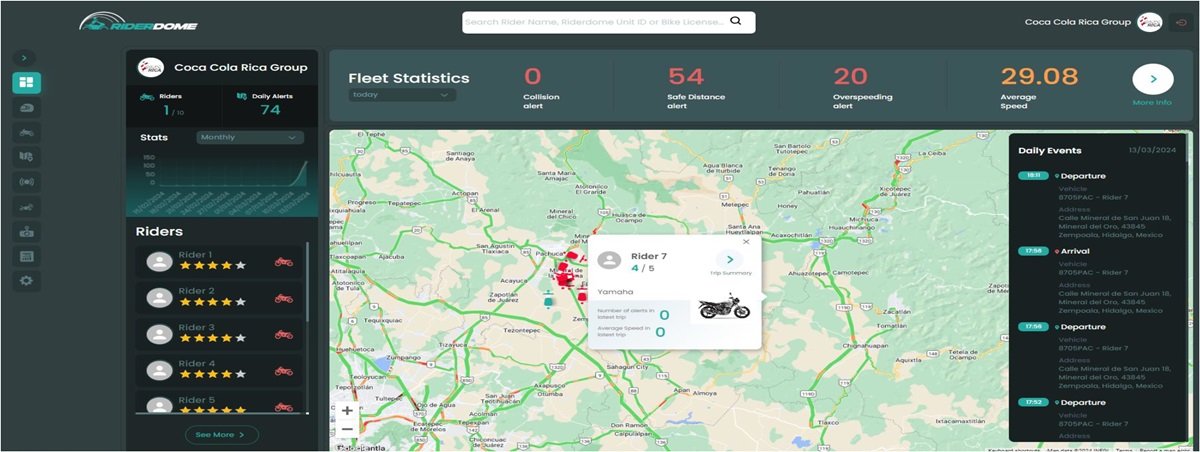Expand the left sidebar with chevron

pyautogui.click(x=26, y=59)
